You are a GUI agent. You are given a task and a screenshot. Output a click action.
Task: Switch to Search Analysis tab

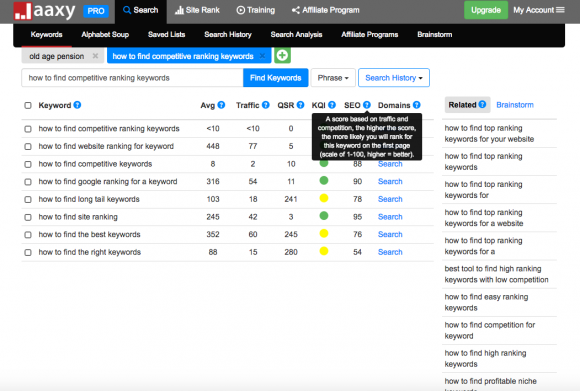296,34
